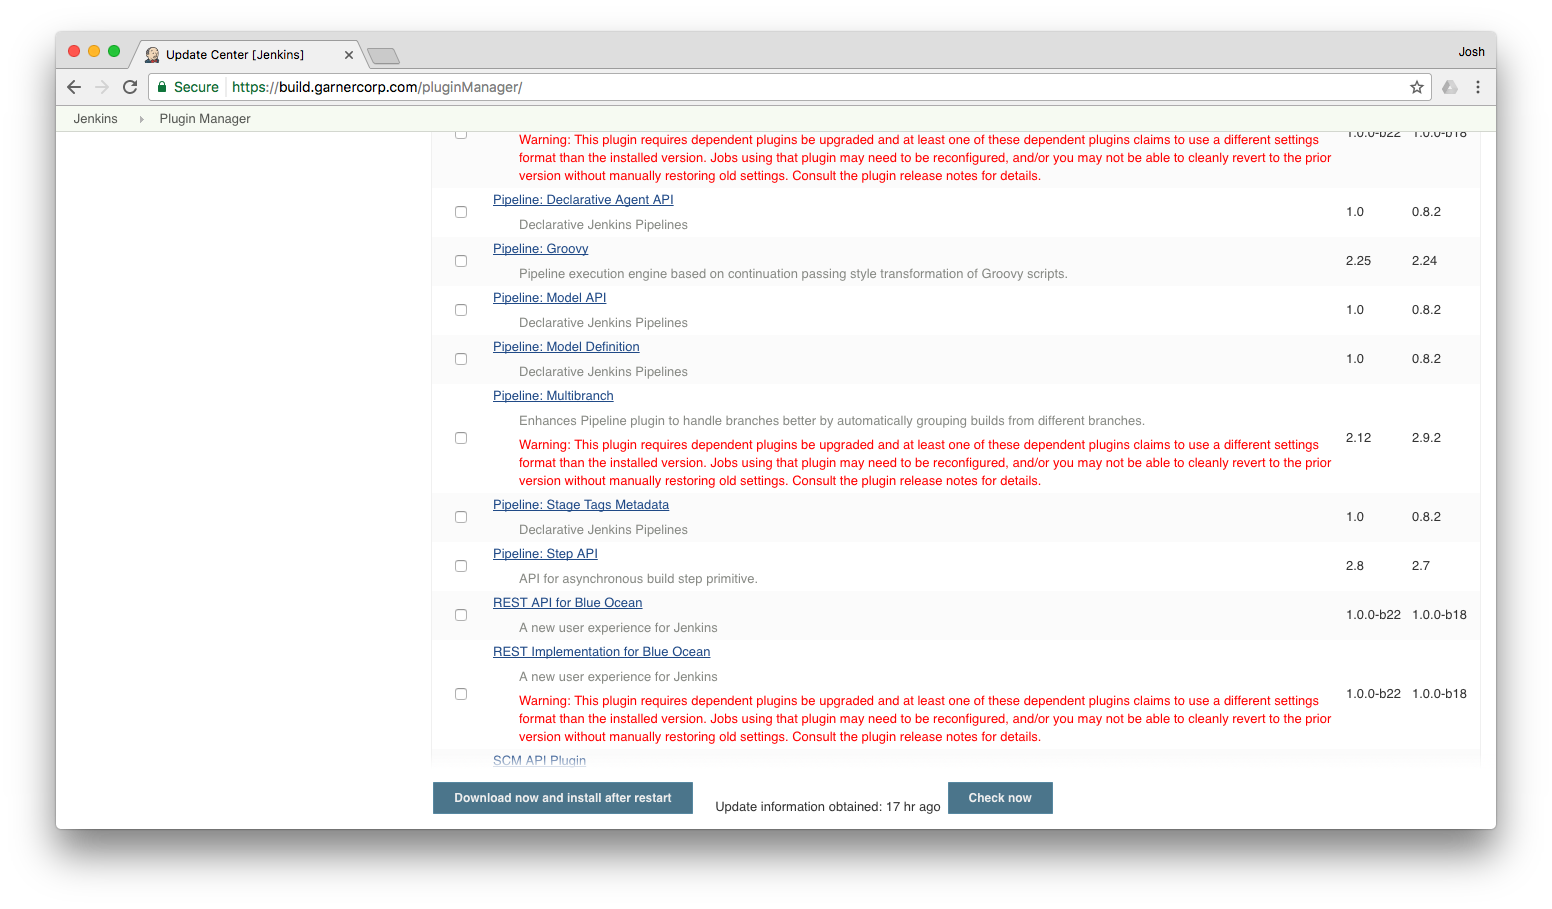The width and height of the screenshot is (1552, 909).
Task: Open the Chrome three-dot menu
Action: pyautogui.click(x=1477, y=87)
